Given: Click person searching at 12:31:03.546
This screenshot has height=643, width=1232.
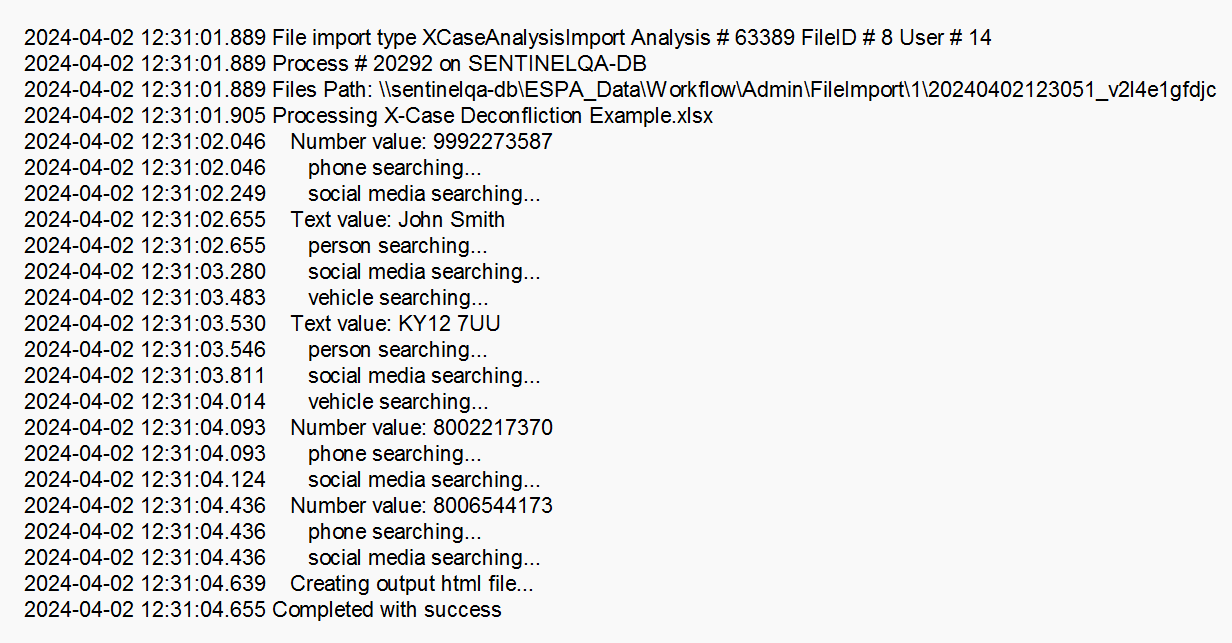Looking at the screenshot, I should [398, 350].
